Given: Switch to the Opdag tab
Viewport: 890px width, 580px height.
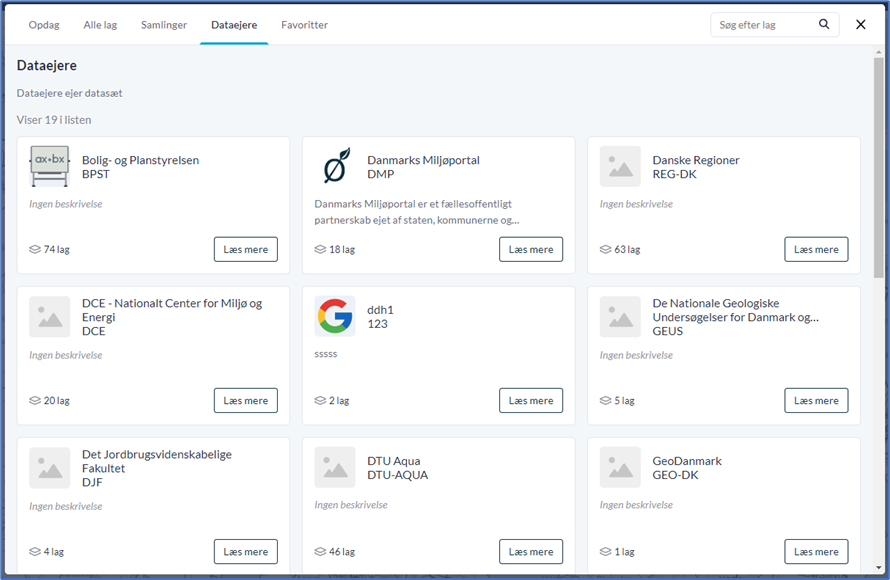Looking at the screenshot, I should pyautogui.click(x=44, y=24).
